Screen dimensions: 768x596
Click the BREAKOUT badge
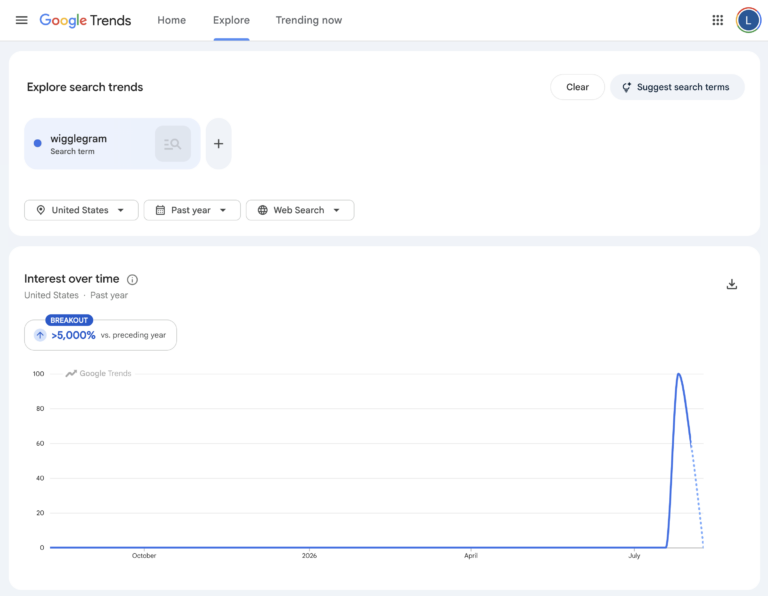(69, 320)
